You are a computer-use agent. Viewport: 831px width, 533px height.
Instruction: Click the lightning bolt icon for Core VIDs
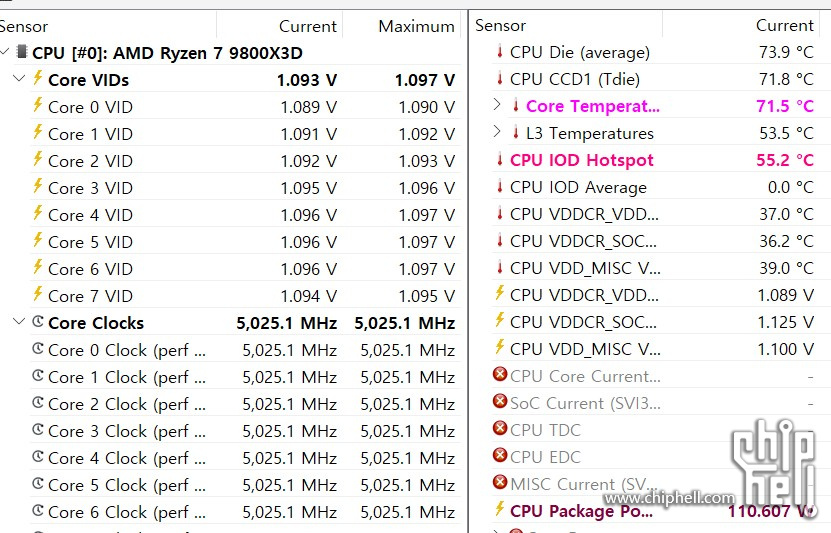point(38,79)
